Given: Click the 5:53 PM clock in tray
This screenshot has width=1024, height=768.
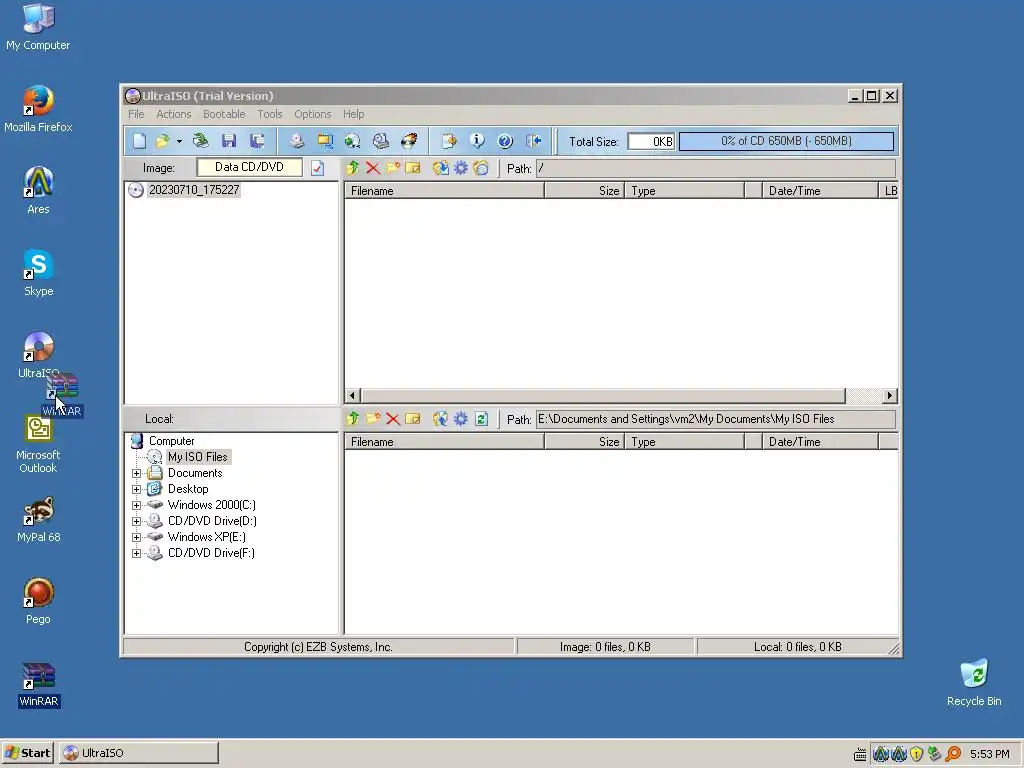Looking at the screenshot, I should 989,754.
